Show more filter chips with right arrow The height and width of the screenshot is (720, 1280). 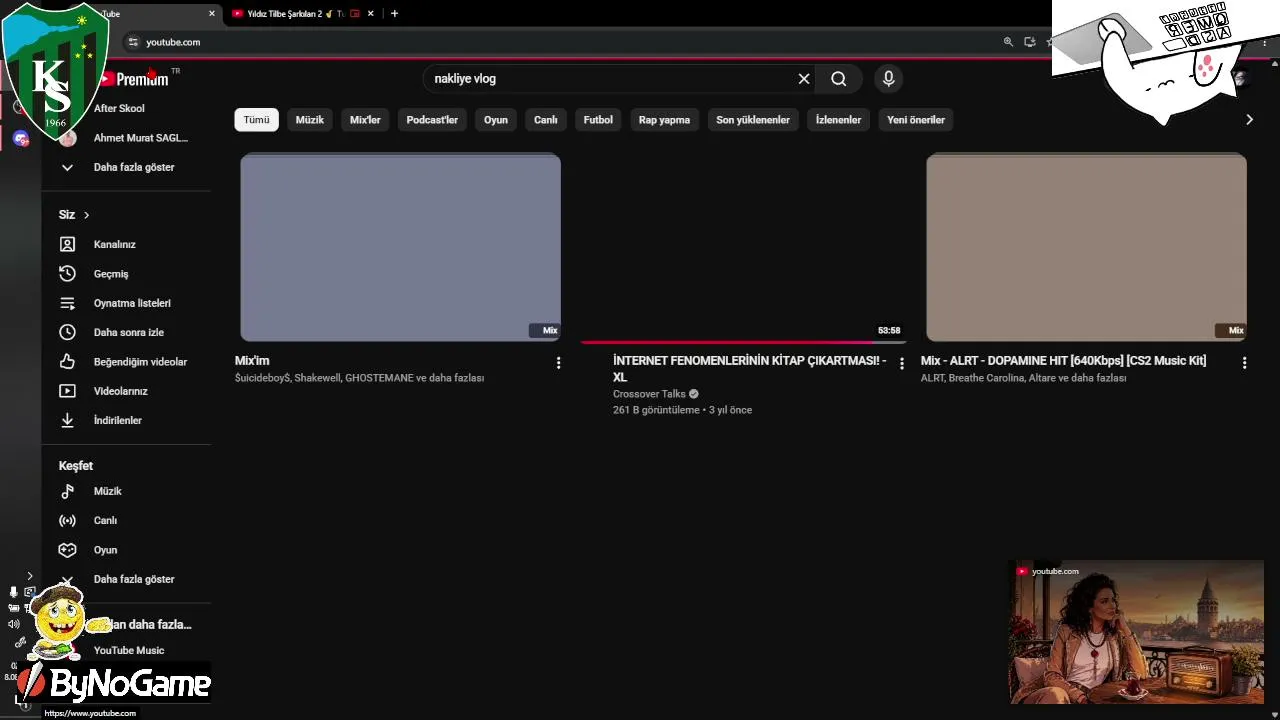click(x=1249, y=120)
